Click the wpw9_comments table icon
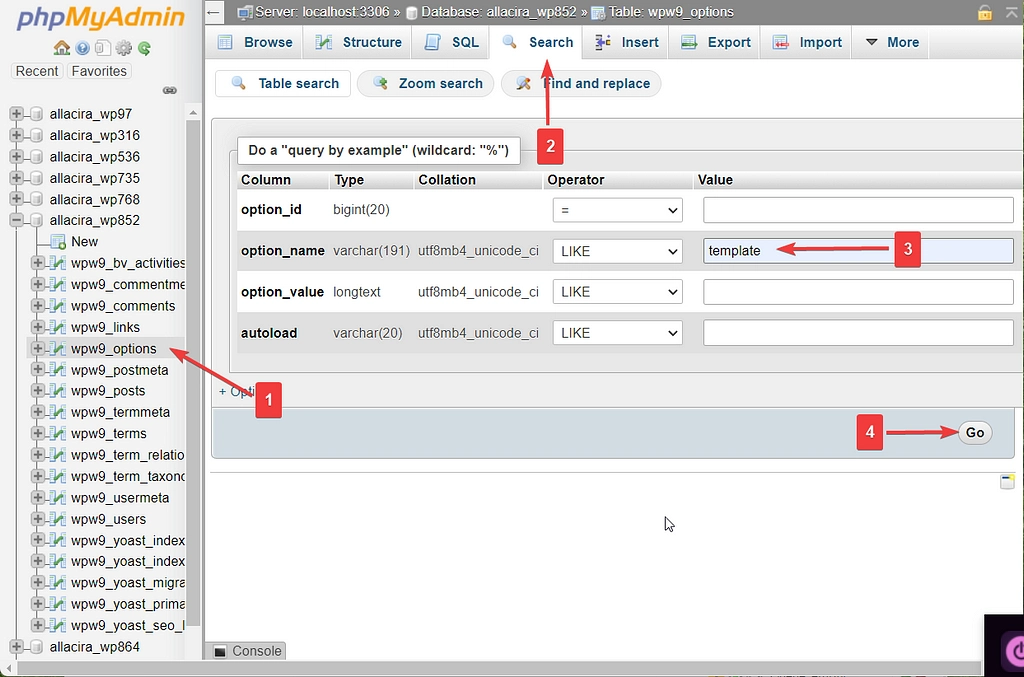Image resolution: width=1024 pixels, height=677 pixels. tap(58, 306)
